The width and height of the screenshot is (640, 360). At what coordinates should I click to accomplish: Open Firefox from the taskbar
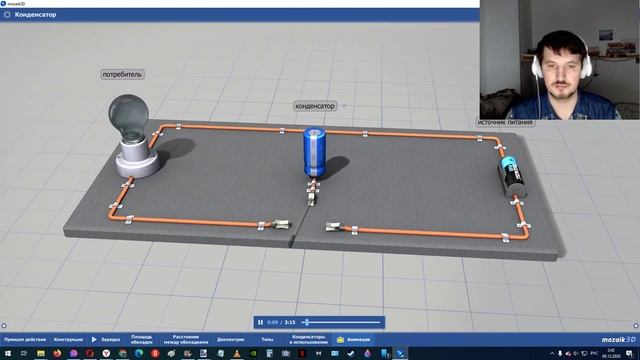57,353
